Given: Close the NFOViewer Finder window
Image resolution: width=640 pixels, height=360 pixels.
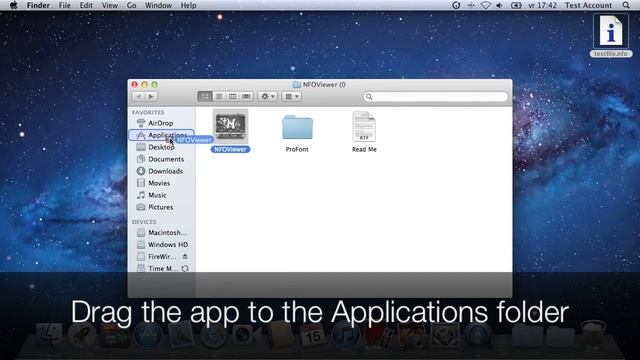Looking at the screenshot, I should pyautogui.click(x=134, y=84).
